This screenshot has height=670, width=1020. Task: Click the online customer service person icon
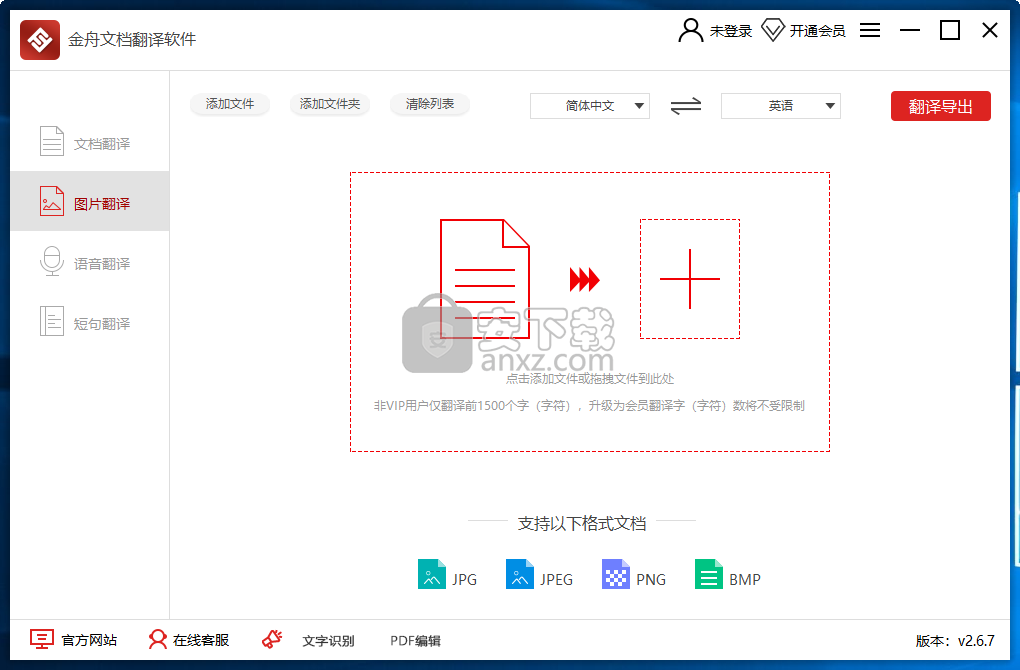(157, 639)
